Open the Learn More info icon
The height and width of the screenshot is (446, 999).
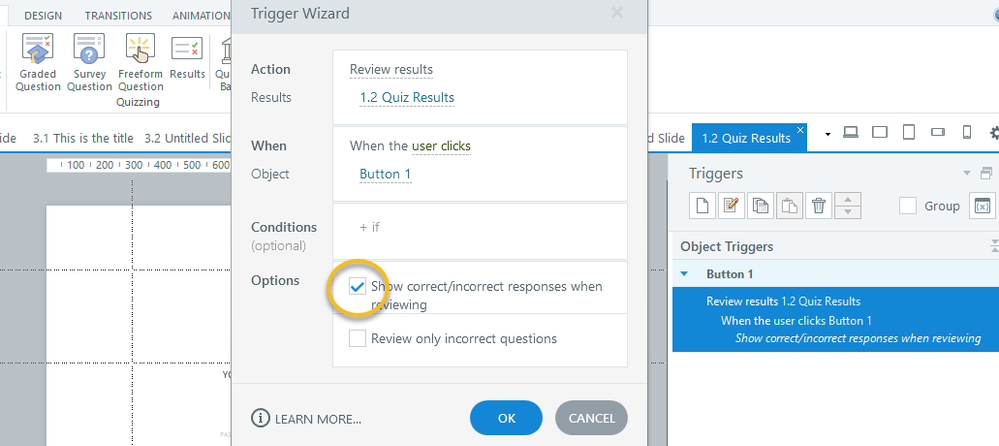pyautogui.click(x=260, y=418)
